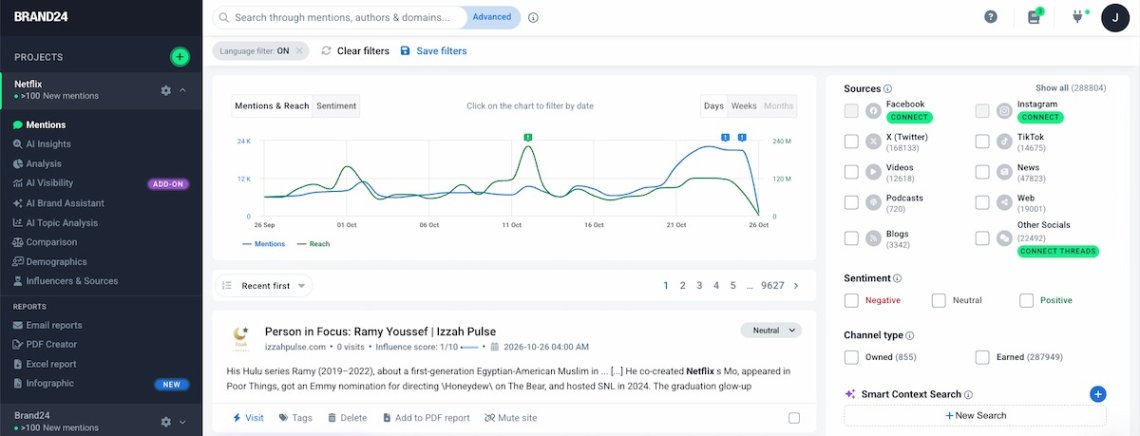Check Podcasts source filter
1140x436 pixels.
point(851,202)
